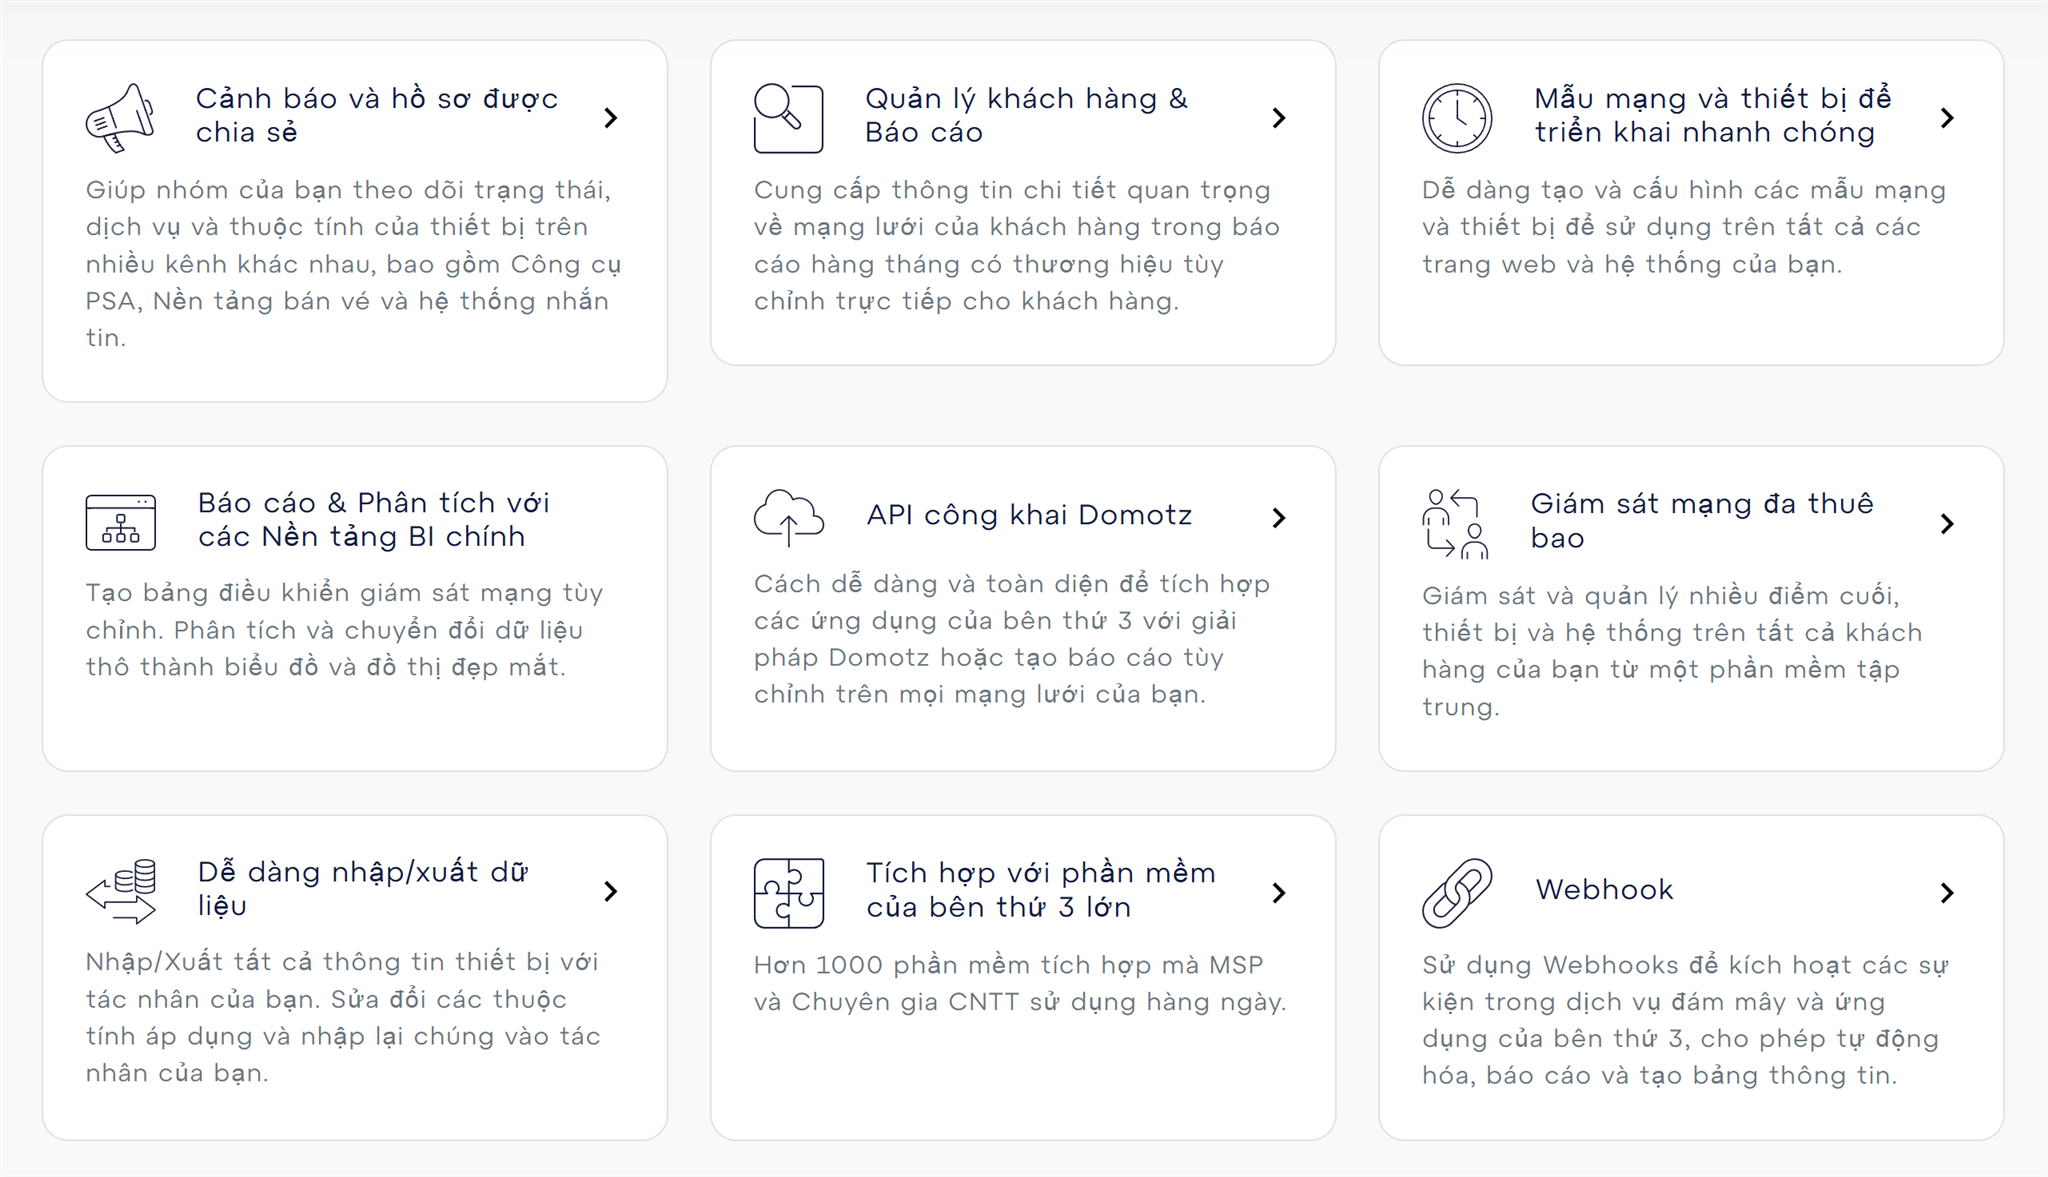Viewport: 2048px width, 1177px height.
Task: Expand chevron beside Quản lý khách hàng
Action: coord(1279,118)
